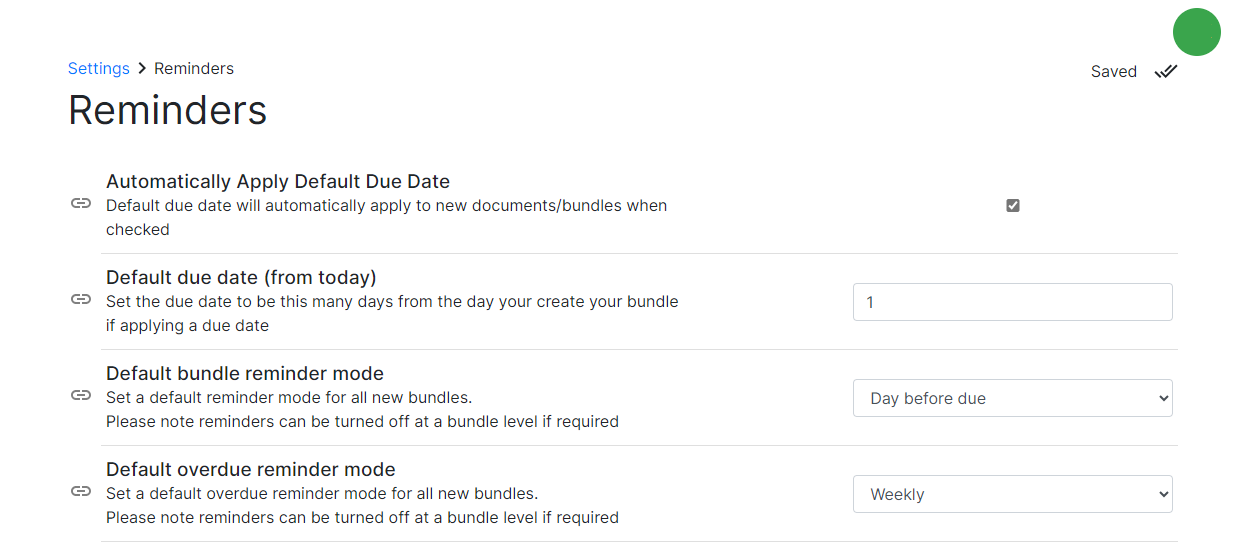Click description text about days from bundle creation

392,313
